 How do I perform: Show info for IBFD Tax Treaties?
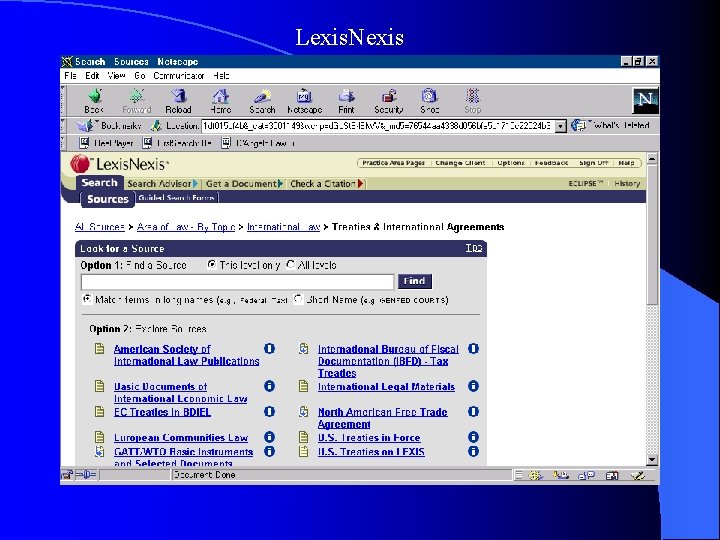(x=473, y=349)
